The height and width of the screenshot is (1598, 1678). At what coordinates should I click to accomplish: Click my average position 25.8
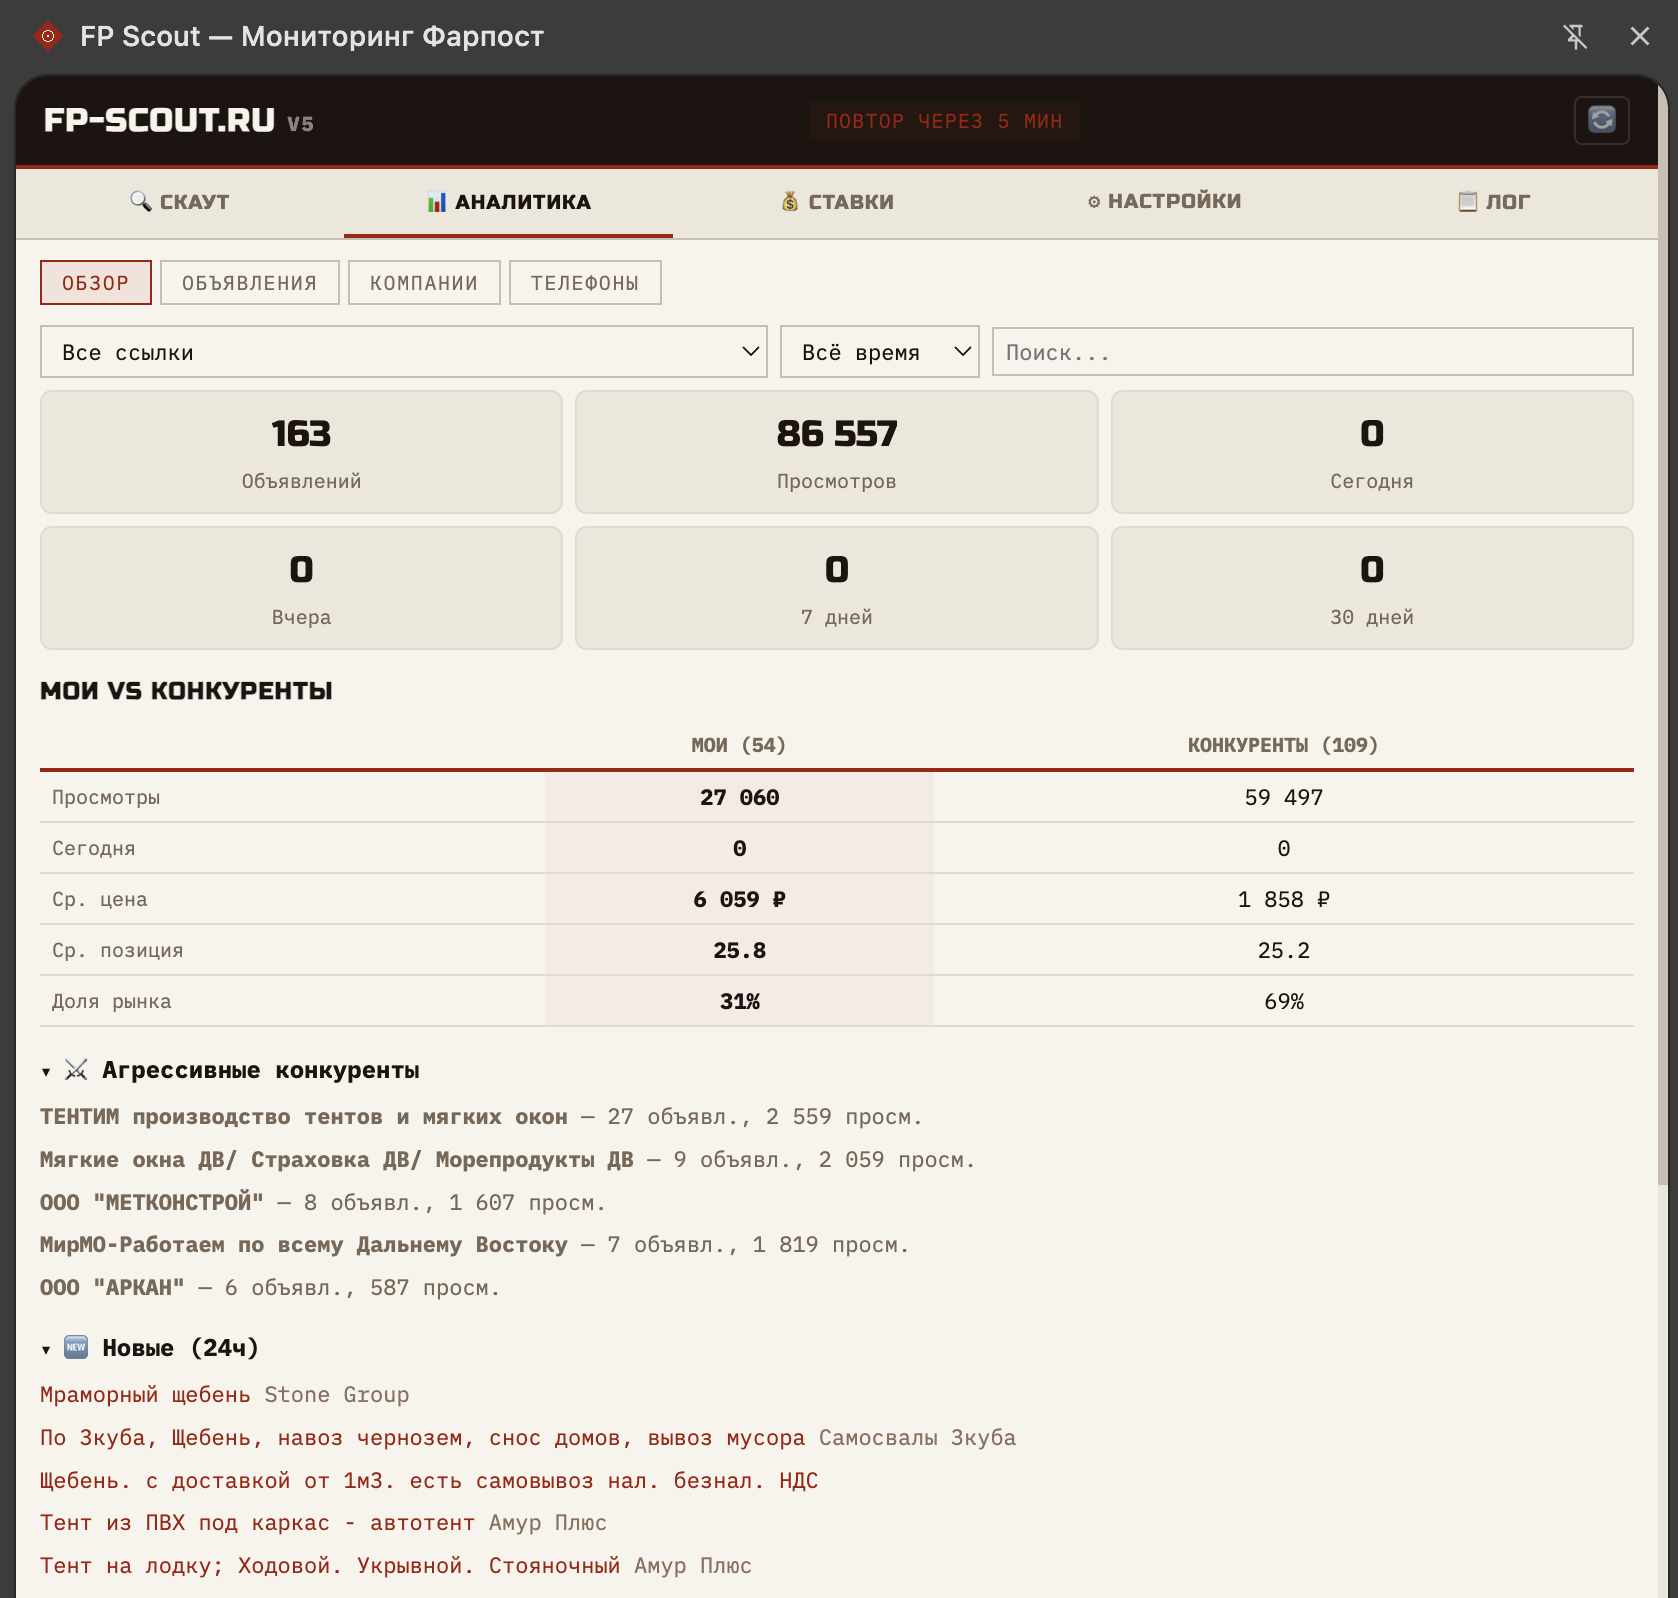pyautogui.click(x=739, y=950)
